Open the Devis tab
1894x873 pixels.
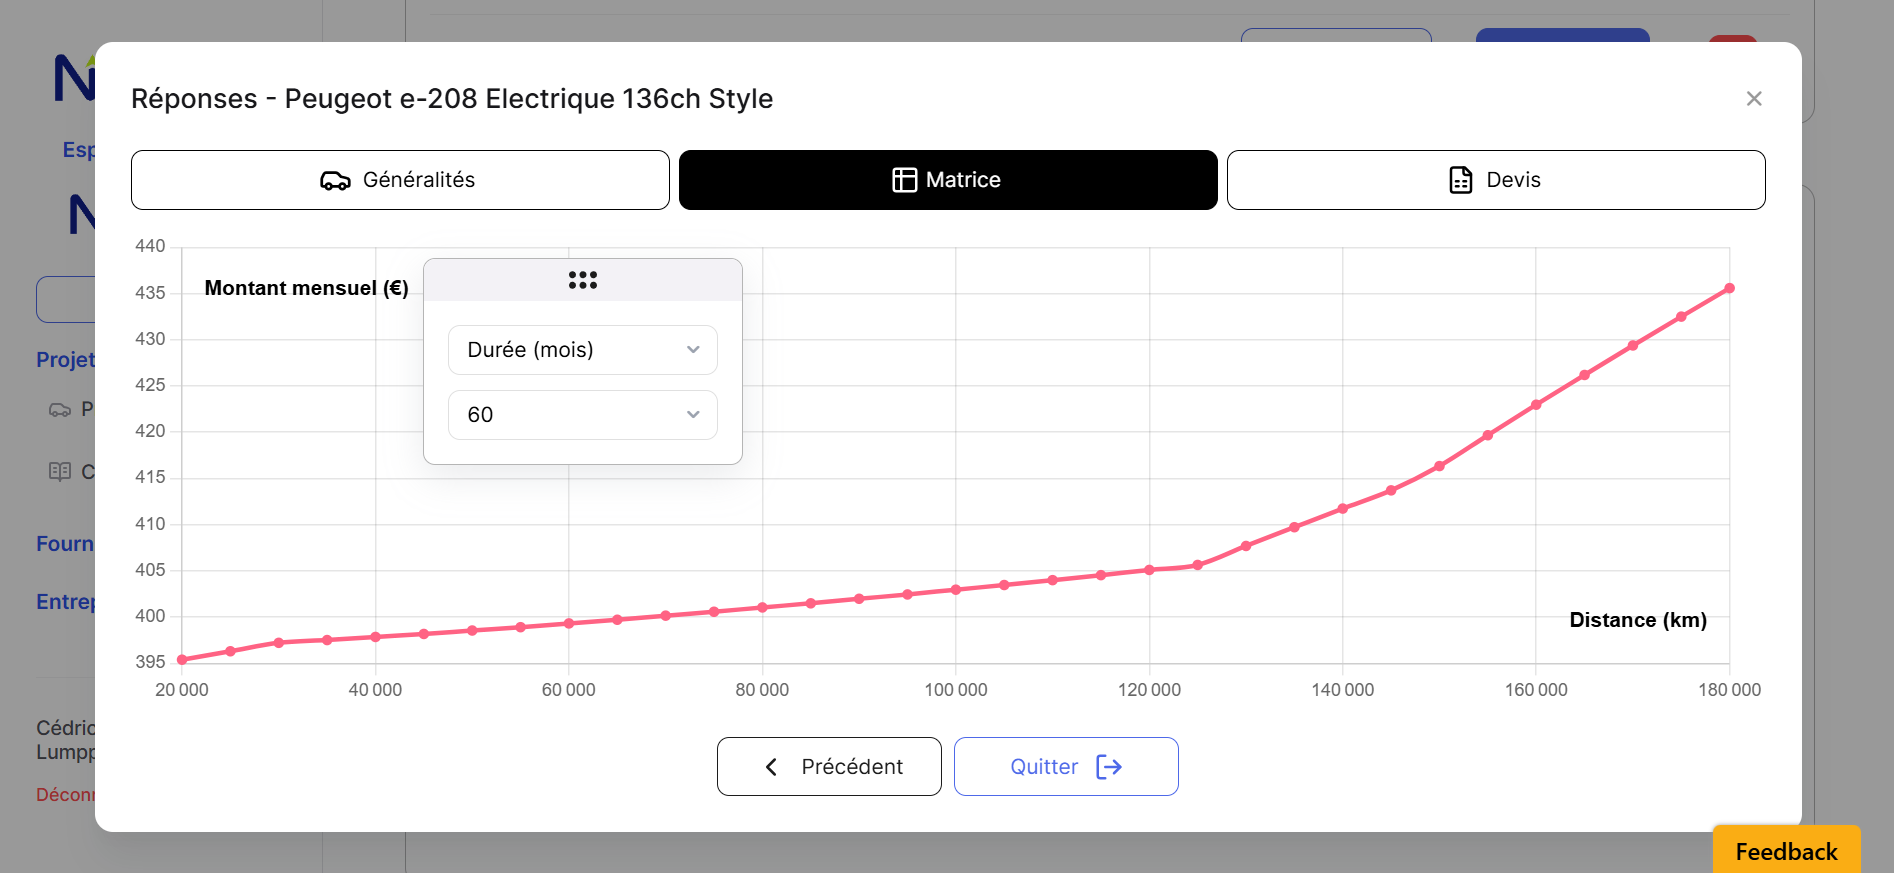point(1496,180)
